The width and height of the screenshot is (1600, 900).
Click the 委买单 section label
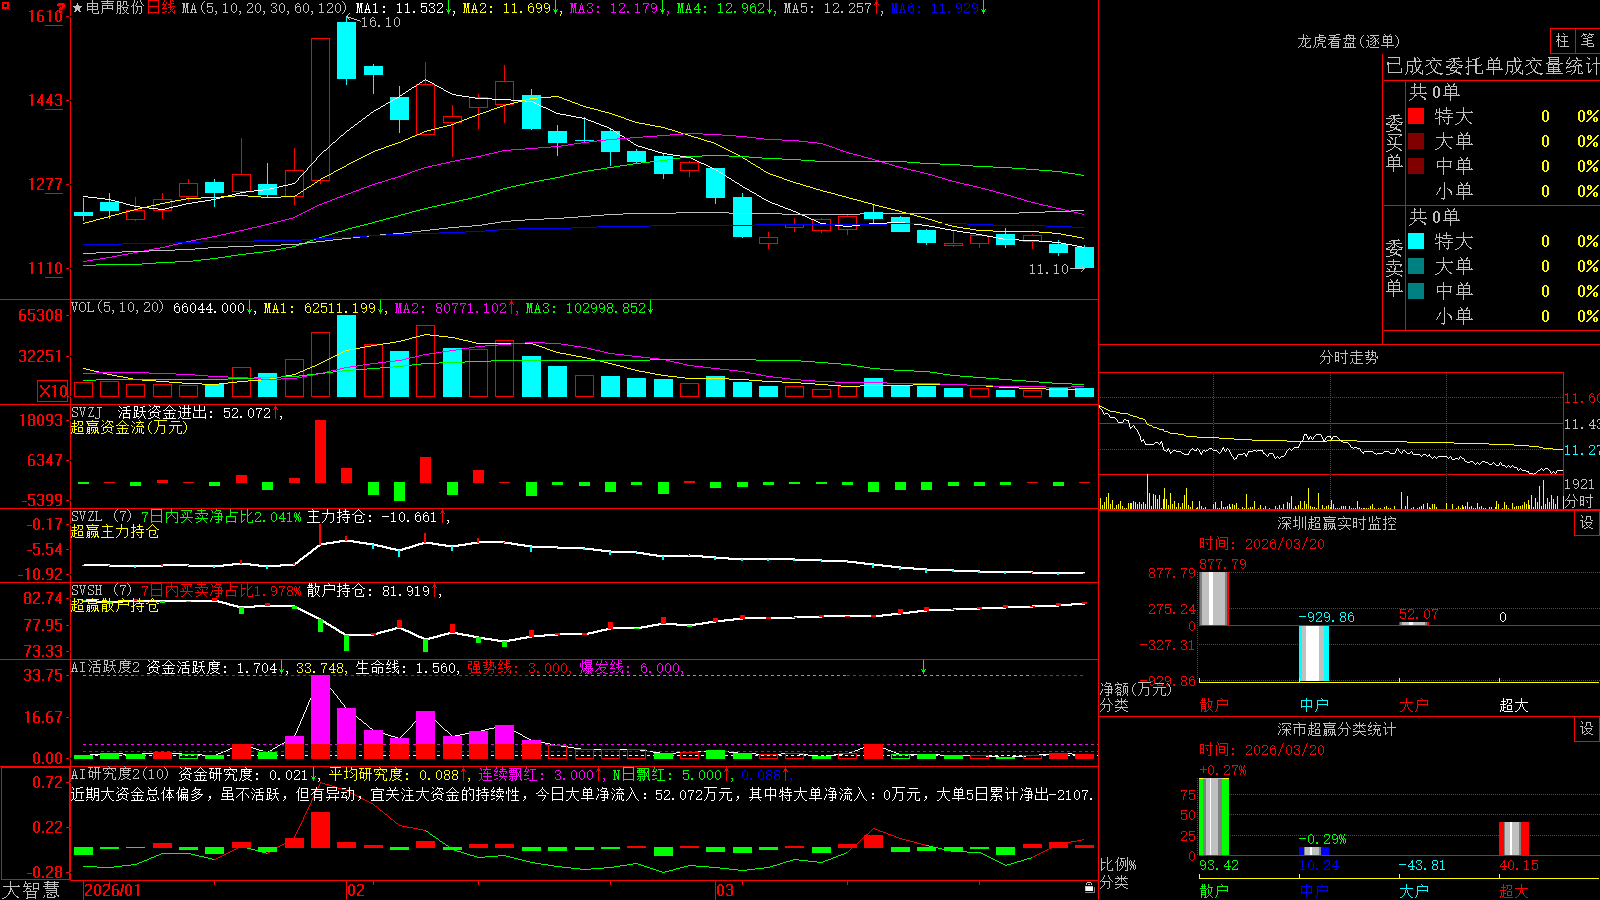(x=1394, y=143)
